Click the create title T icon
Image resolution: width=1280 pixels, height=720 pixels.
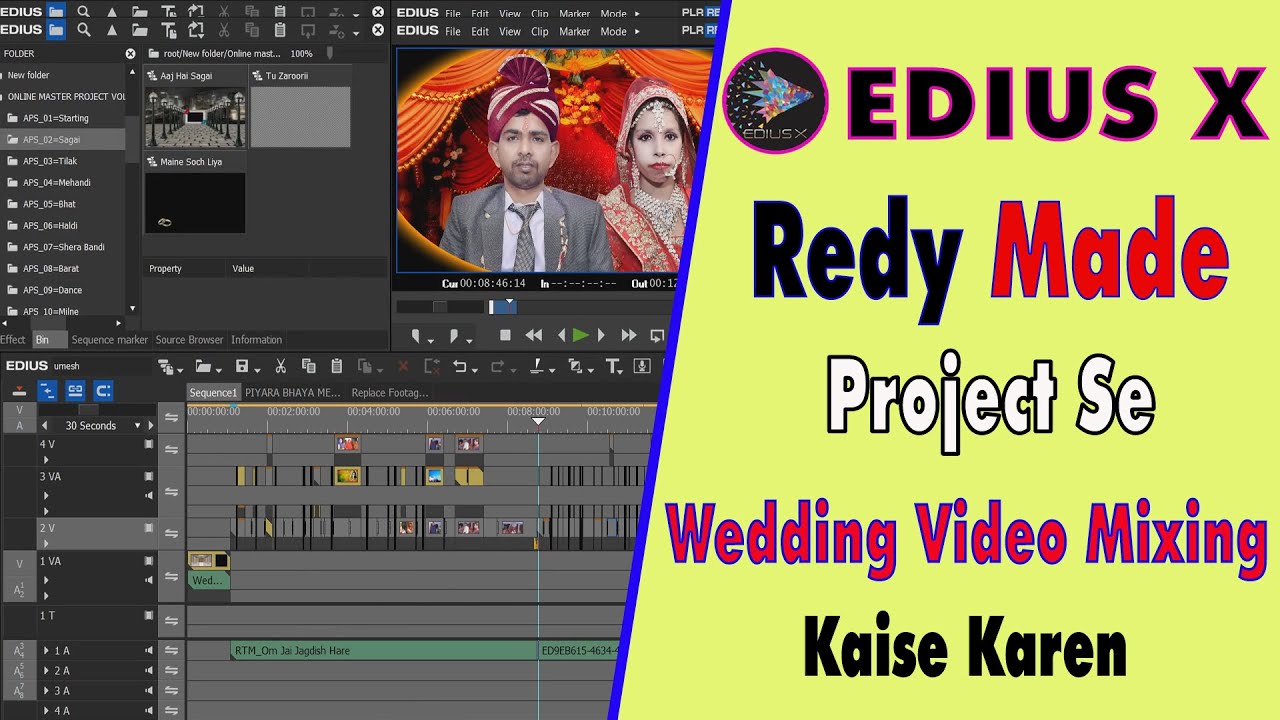613,366
